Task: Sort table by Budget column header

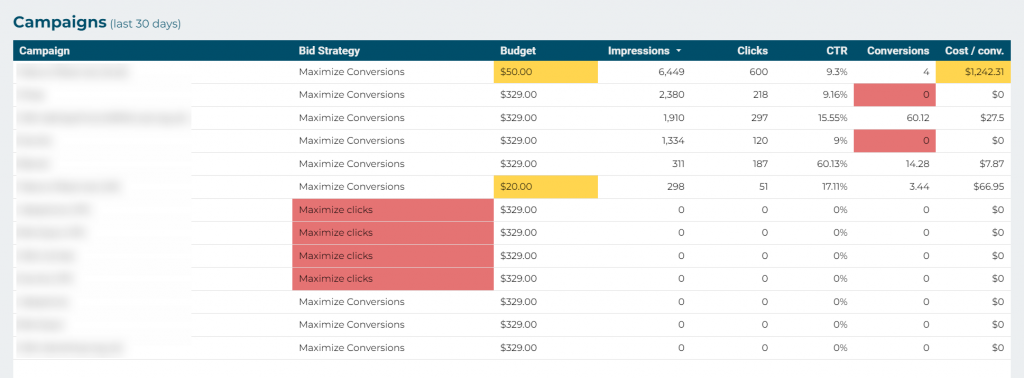Action: (x=518, y=50)
